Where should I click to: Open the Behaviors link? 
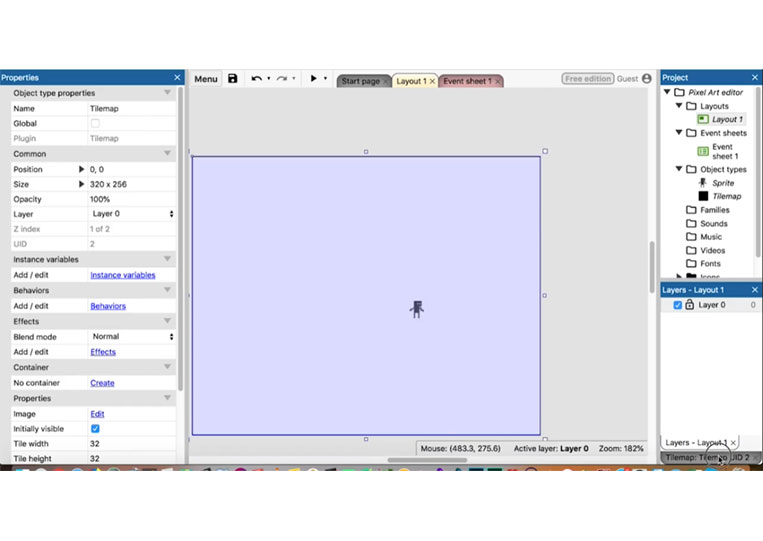pyautogui.click(x=108, y=306)
